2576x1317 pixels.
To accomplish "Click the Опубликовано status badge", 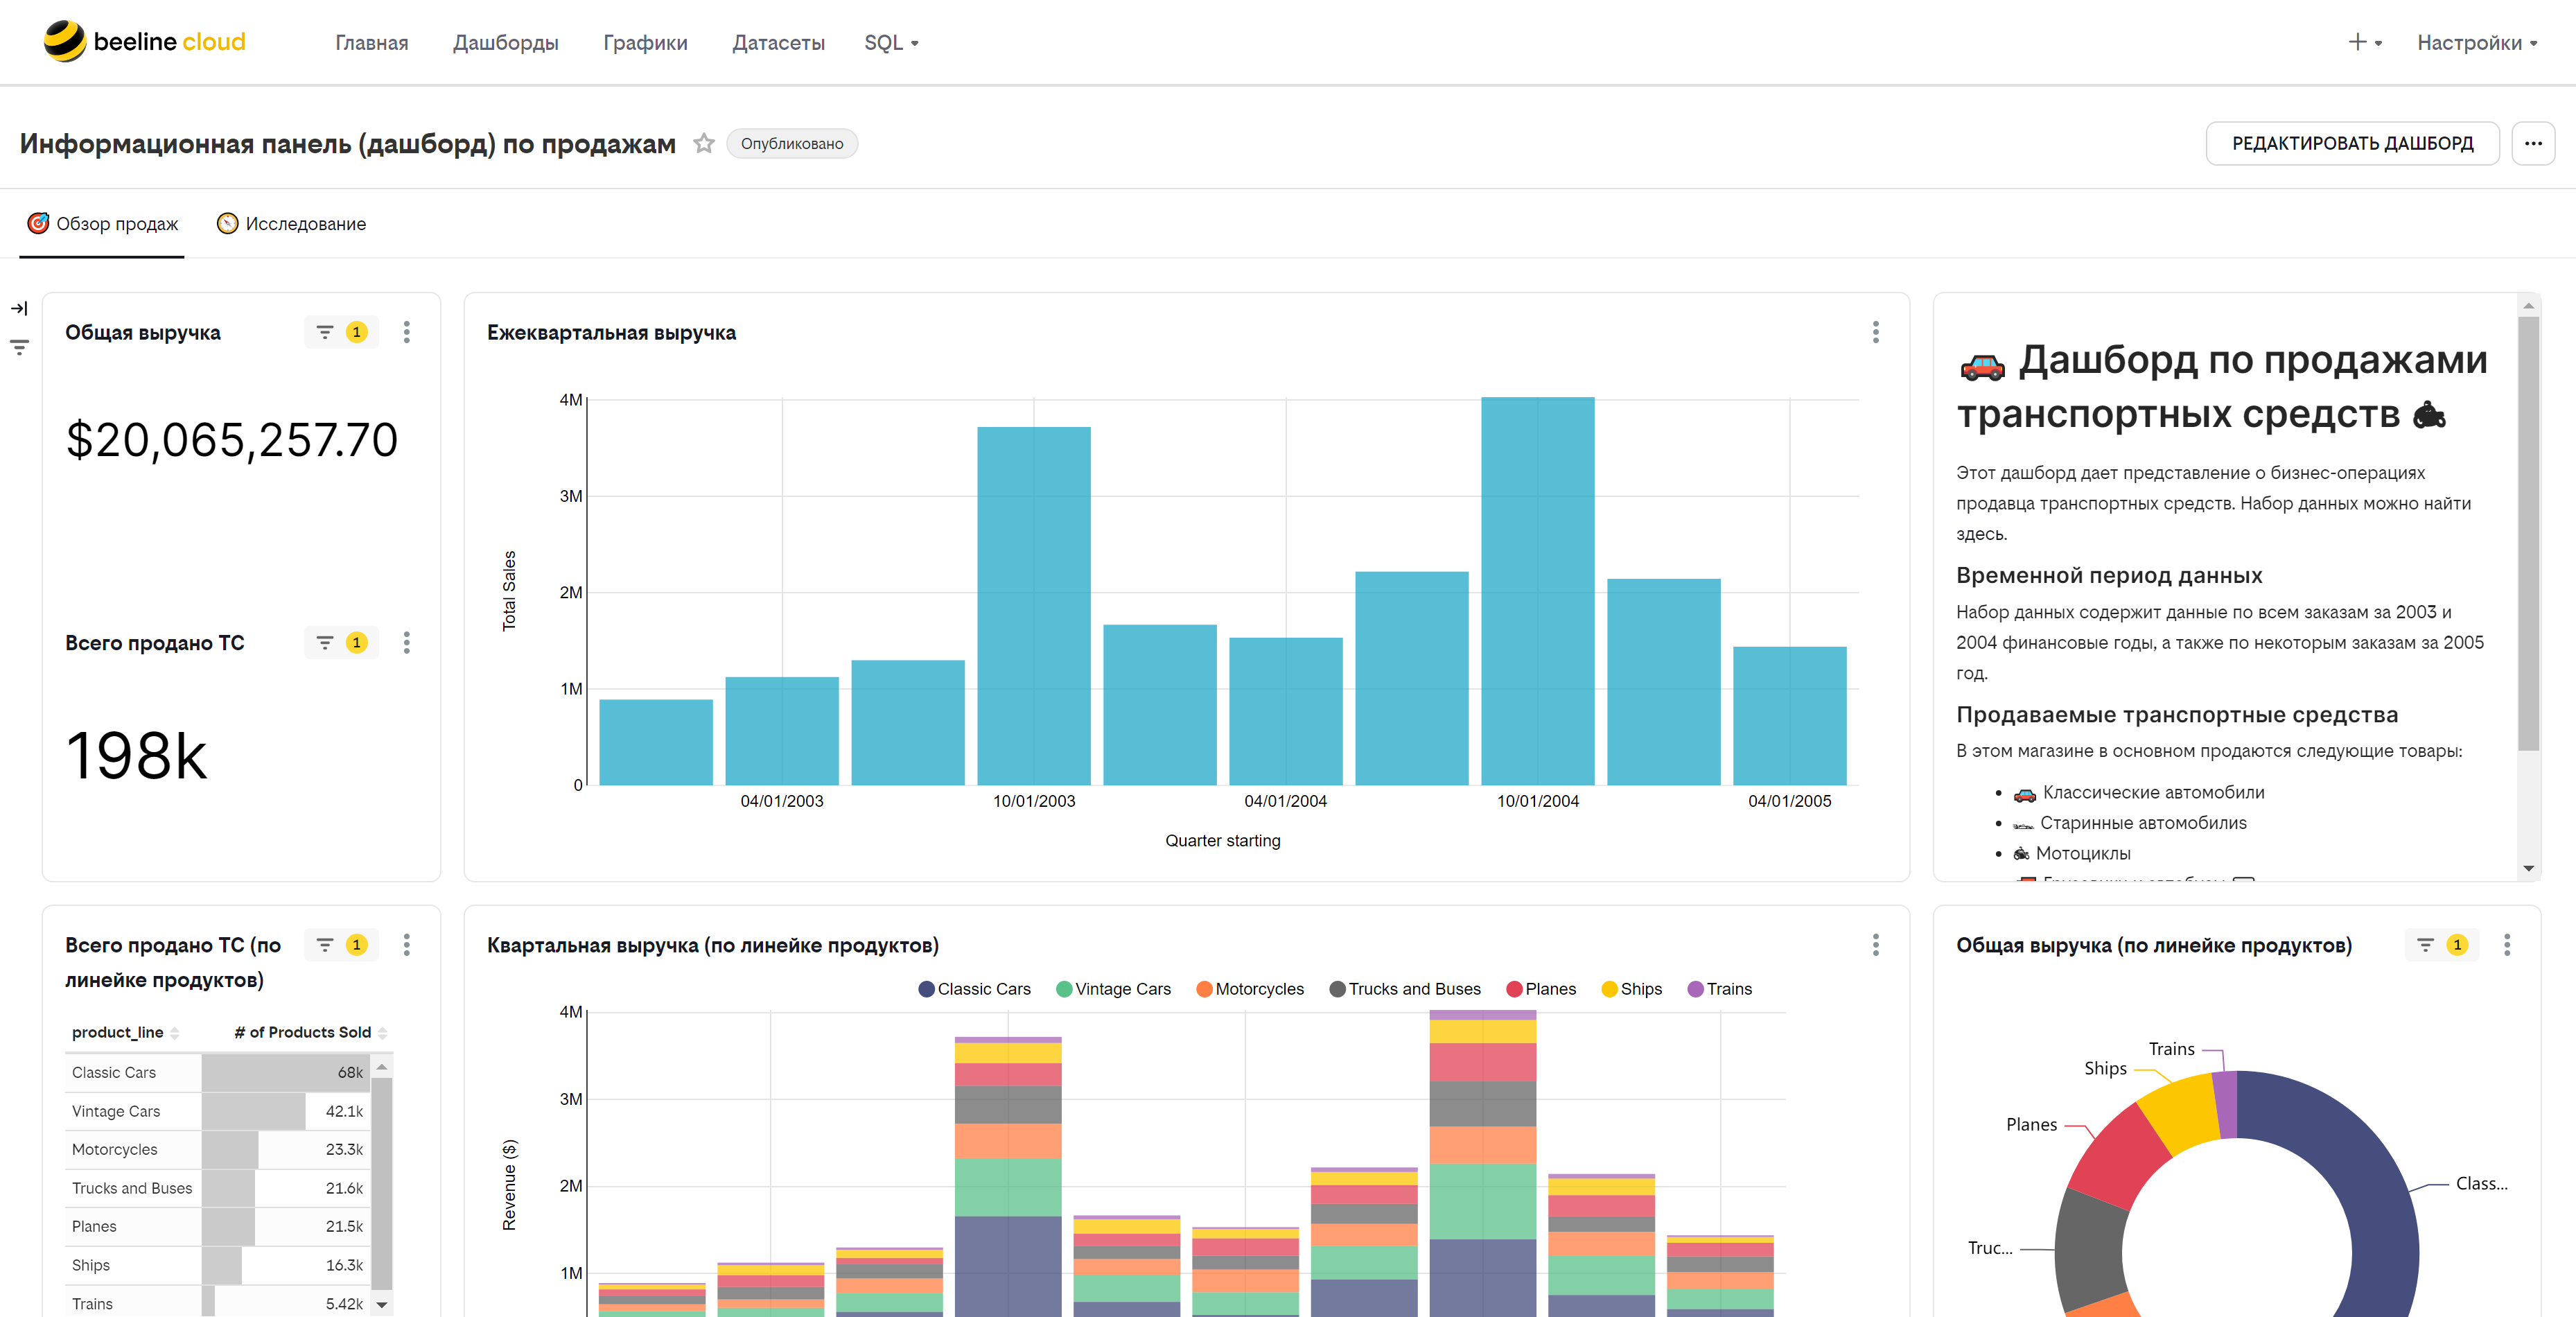I will [x=791, y=143].
